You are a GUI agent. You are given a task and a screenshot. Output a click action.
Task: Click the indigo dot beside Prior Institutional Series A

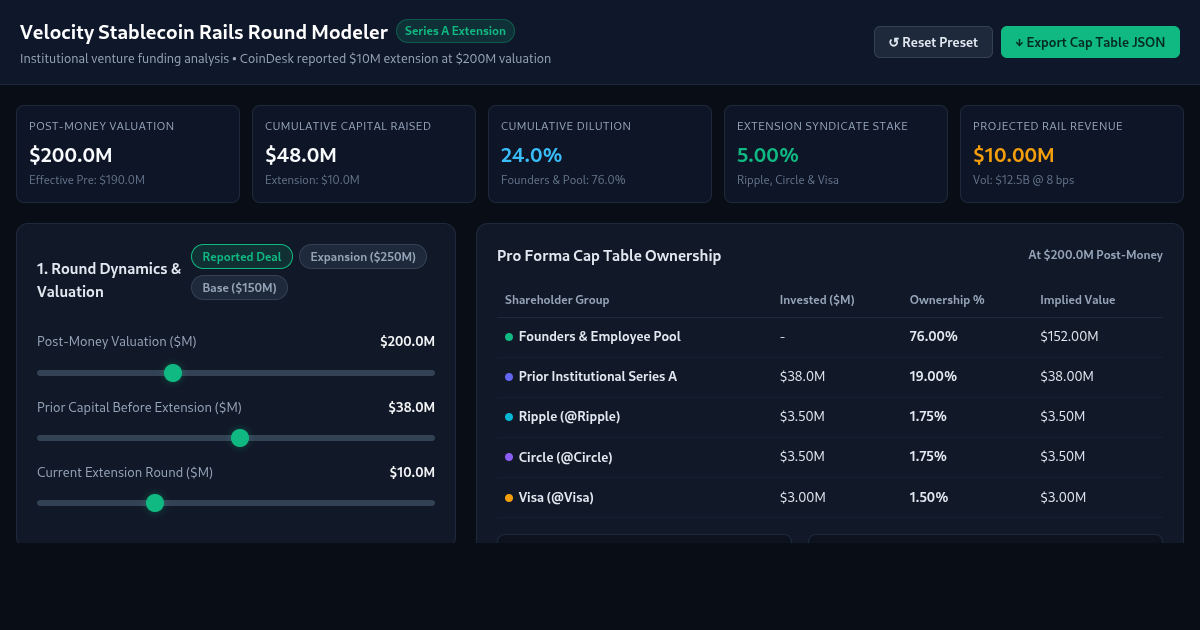pyautogui.click(x=509, y=377)
